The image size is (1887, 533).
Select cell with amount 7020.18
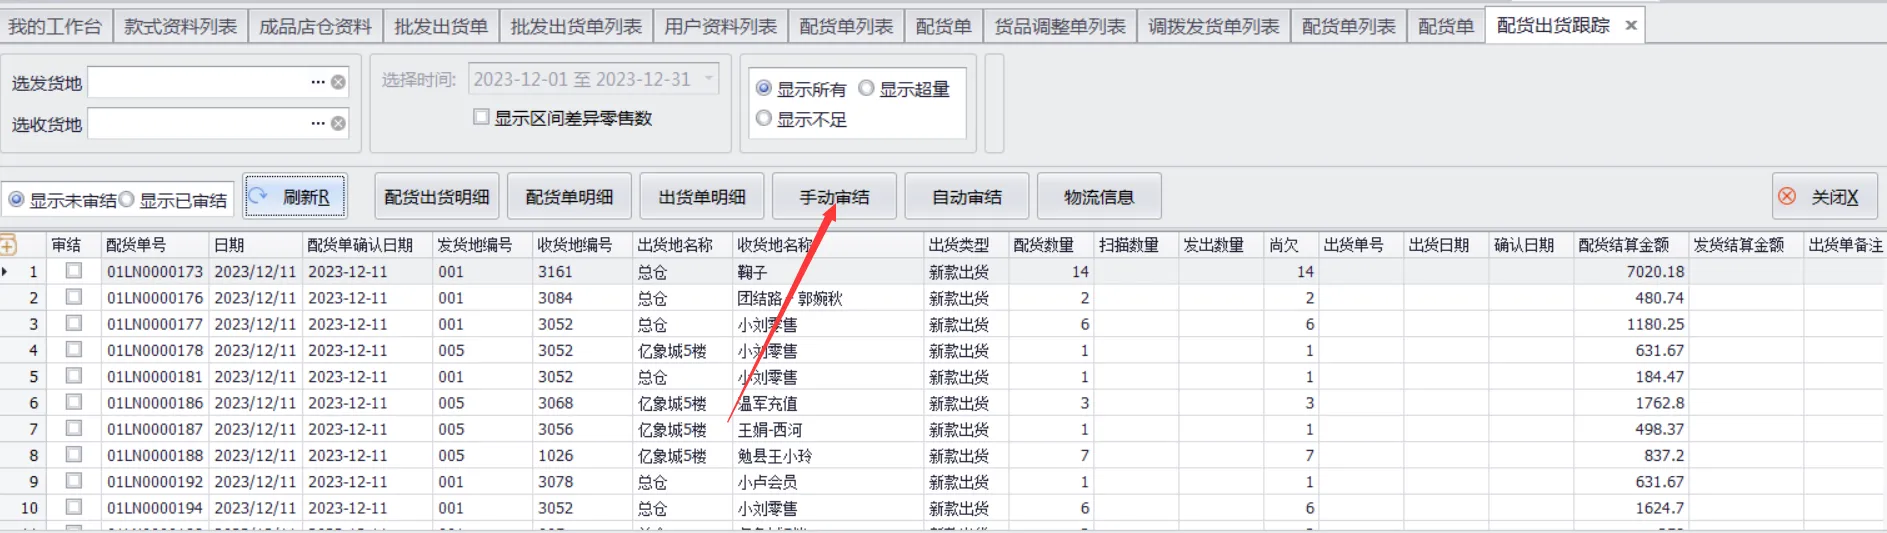pyautogui.click(x=1631, y=271)
